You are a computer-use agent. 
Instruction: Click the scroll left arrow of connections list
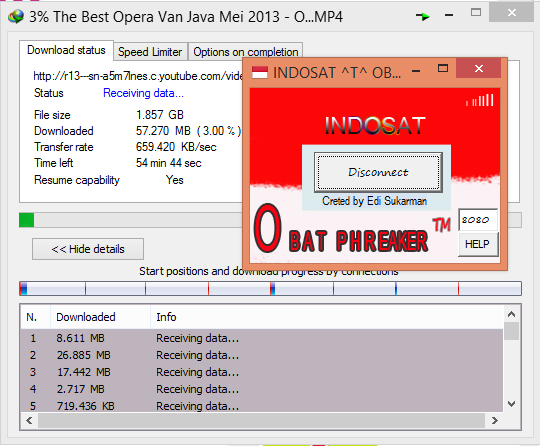coord(29,420)
